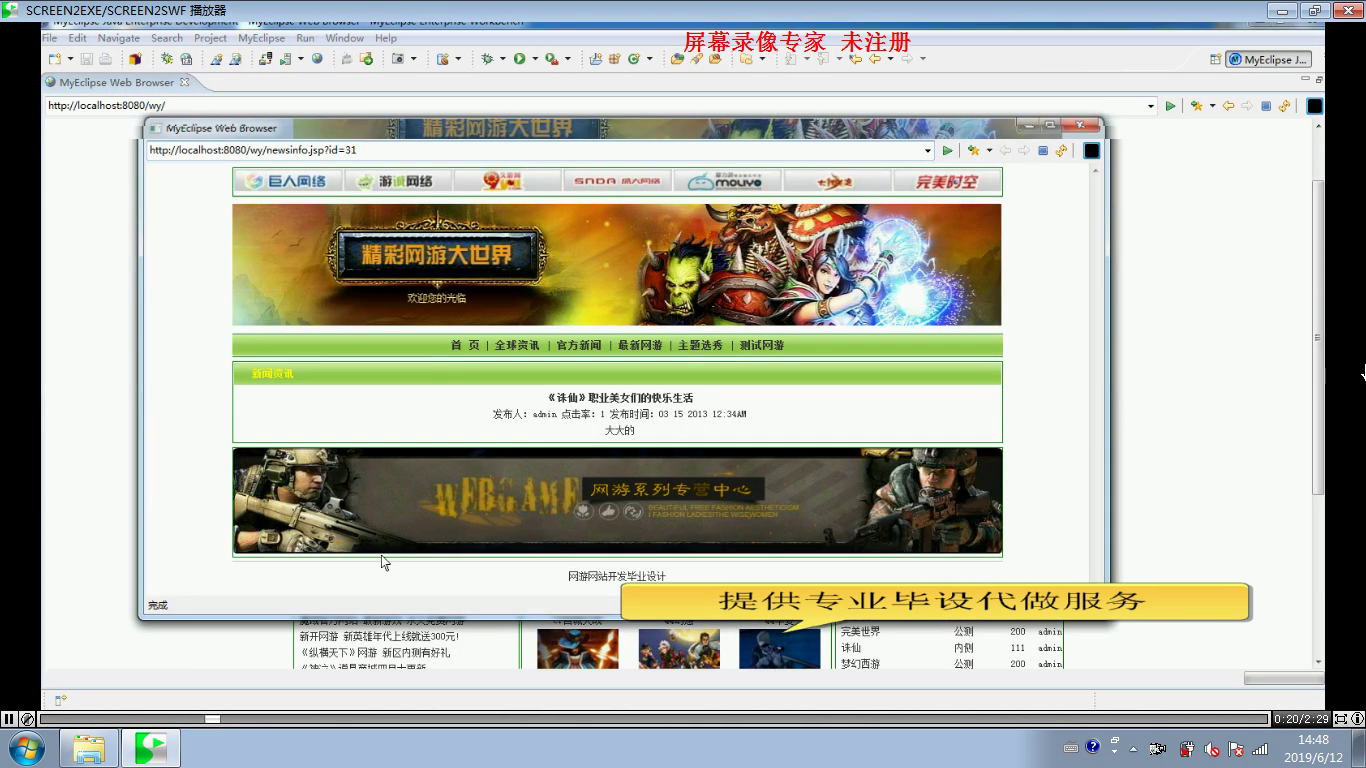Open the 测试网游 navigation link
This screenshot has width=1366, height=768.
click(762, 345)
